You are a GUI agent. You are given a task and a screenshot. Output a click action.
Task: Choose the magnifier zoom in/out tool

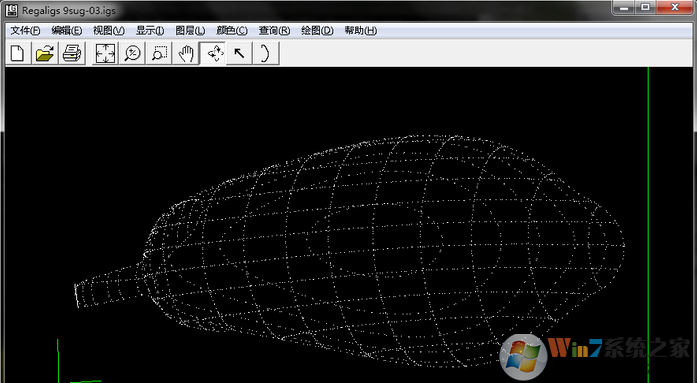132,53
